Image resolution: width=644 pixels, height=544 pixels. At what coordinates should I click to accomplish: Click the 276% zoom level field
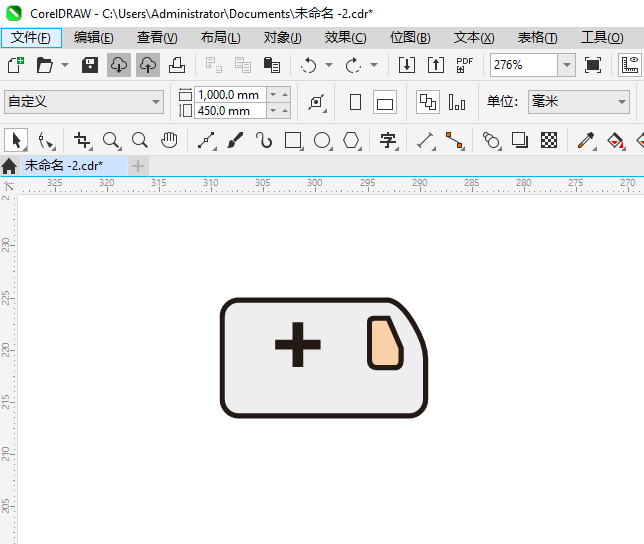pos(524,65)
